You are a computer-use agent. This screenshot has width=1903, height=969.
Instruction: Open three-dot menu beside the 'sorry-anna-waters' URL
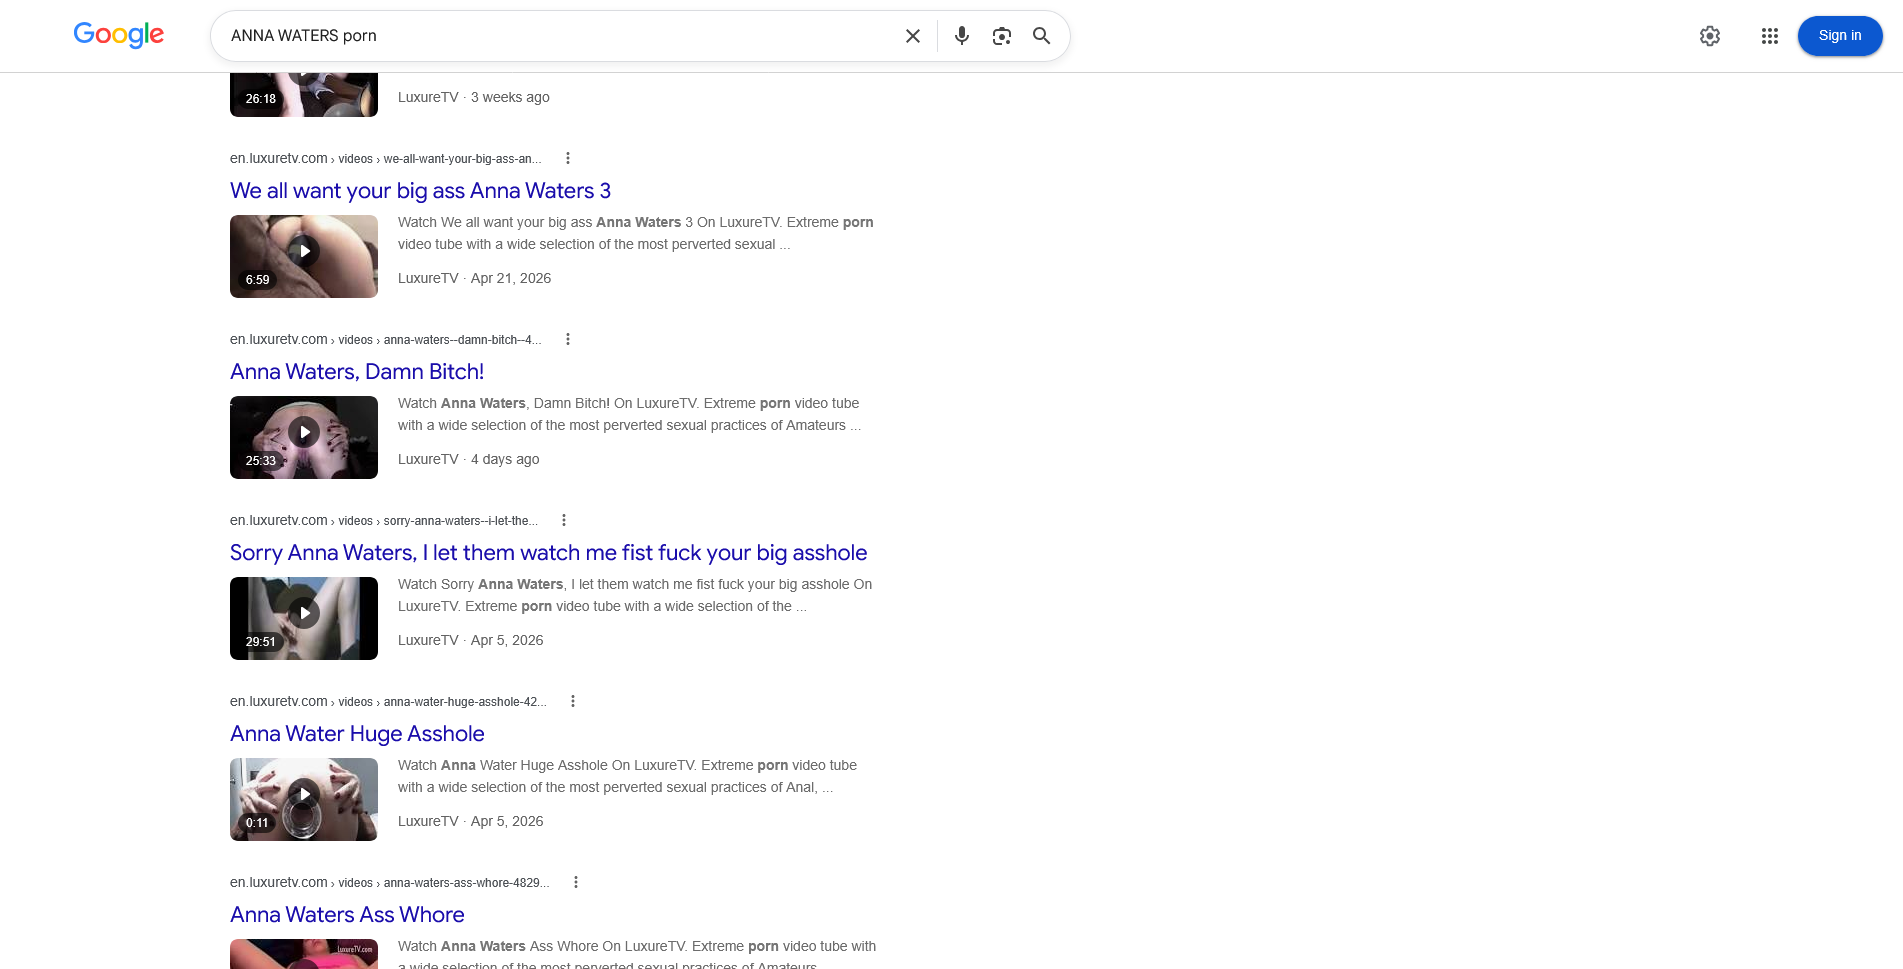point(564,520)
